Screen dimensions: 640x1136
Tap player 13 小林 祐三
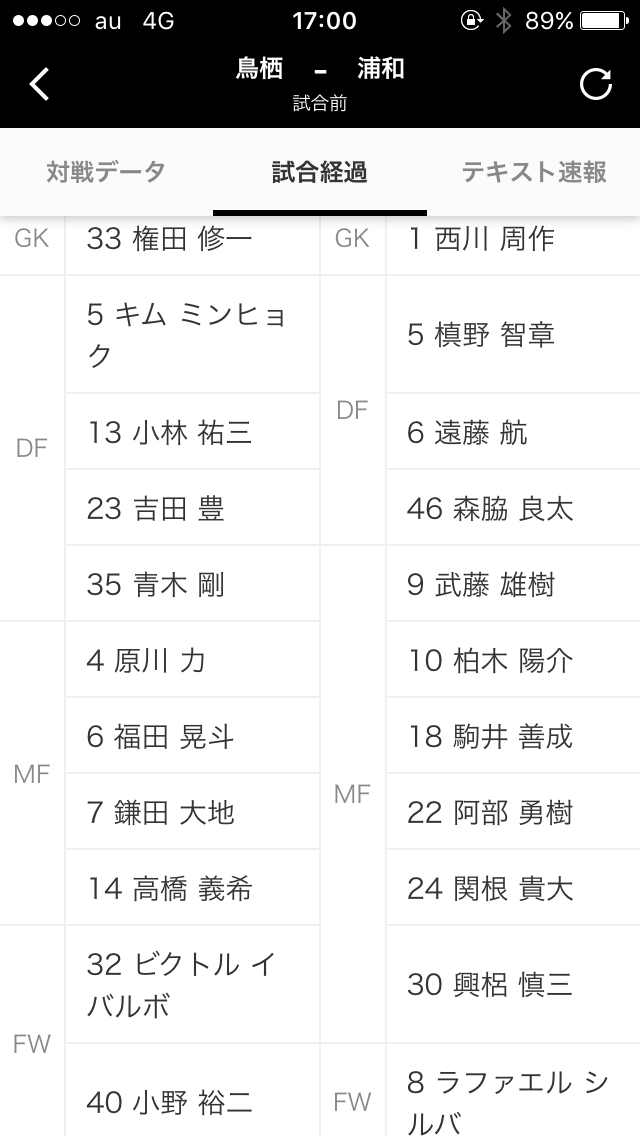pyautogui.click(x=170, y=432)
